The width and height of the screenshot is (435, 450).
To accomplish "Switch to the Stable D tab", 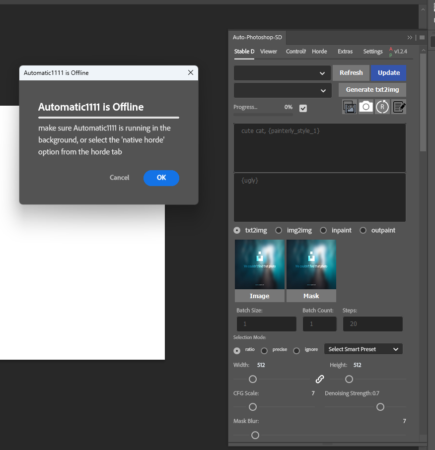I will (x=244, y=52).
